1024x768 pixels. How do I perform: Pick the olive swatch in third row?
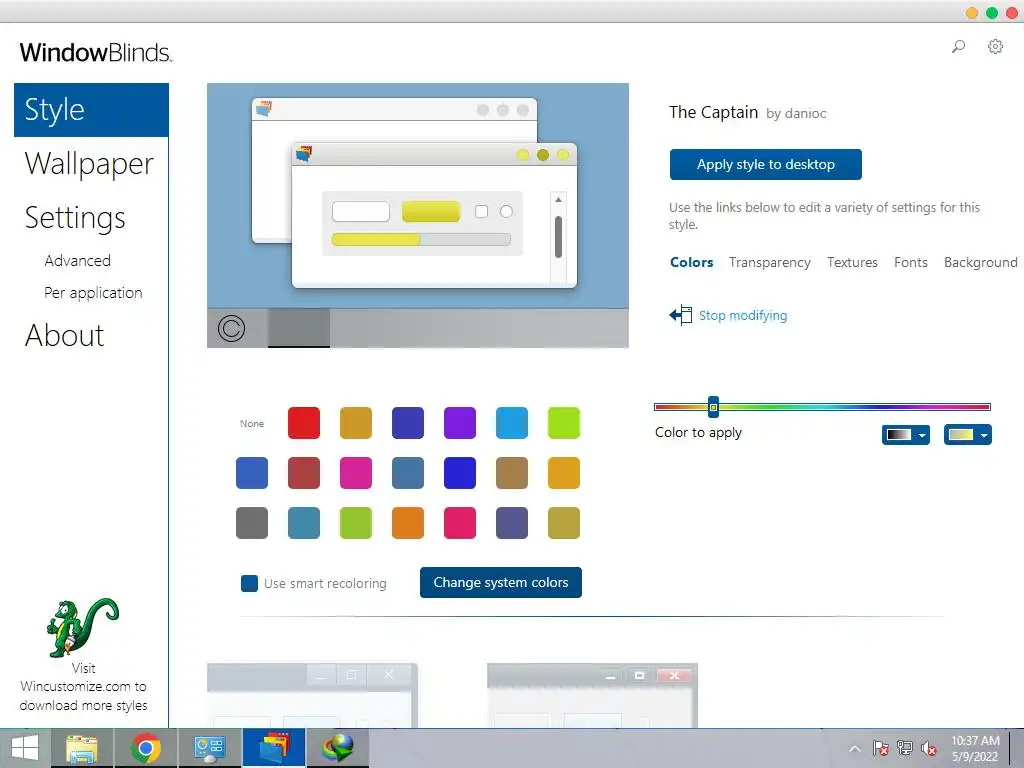point(564,522)
